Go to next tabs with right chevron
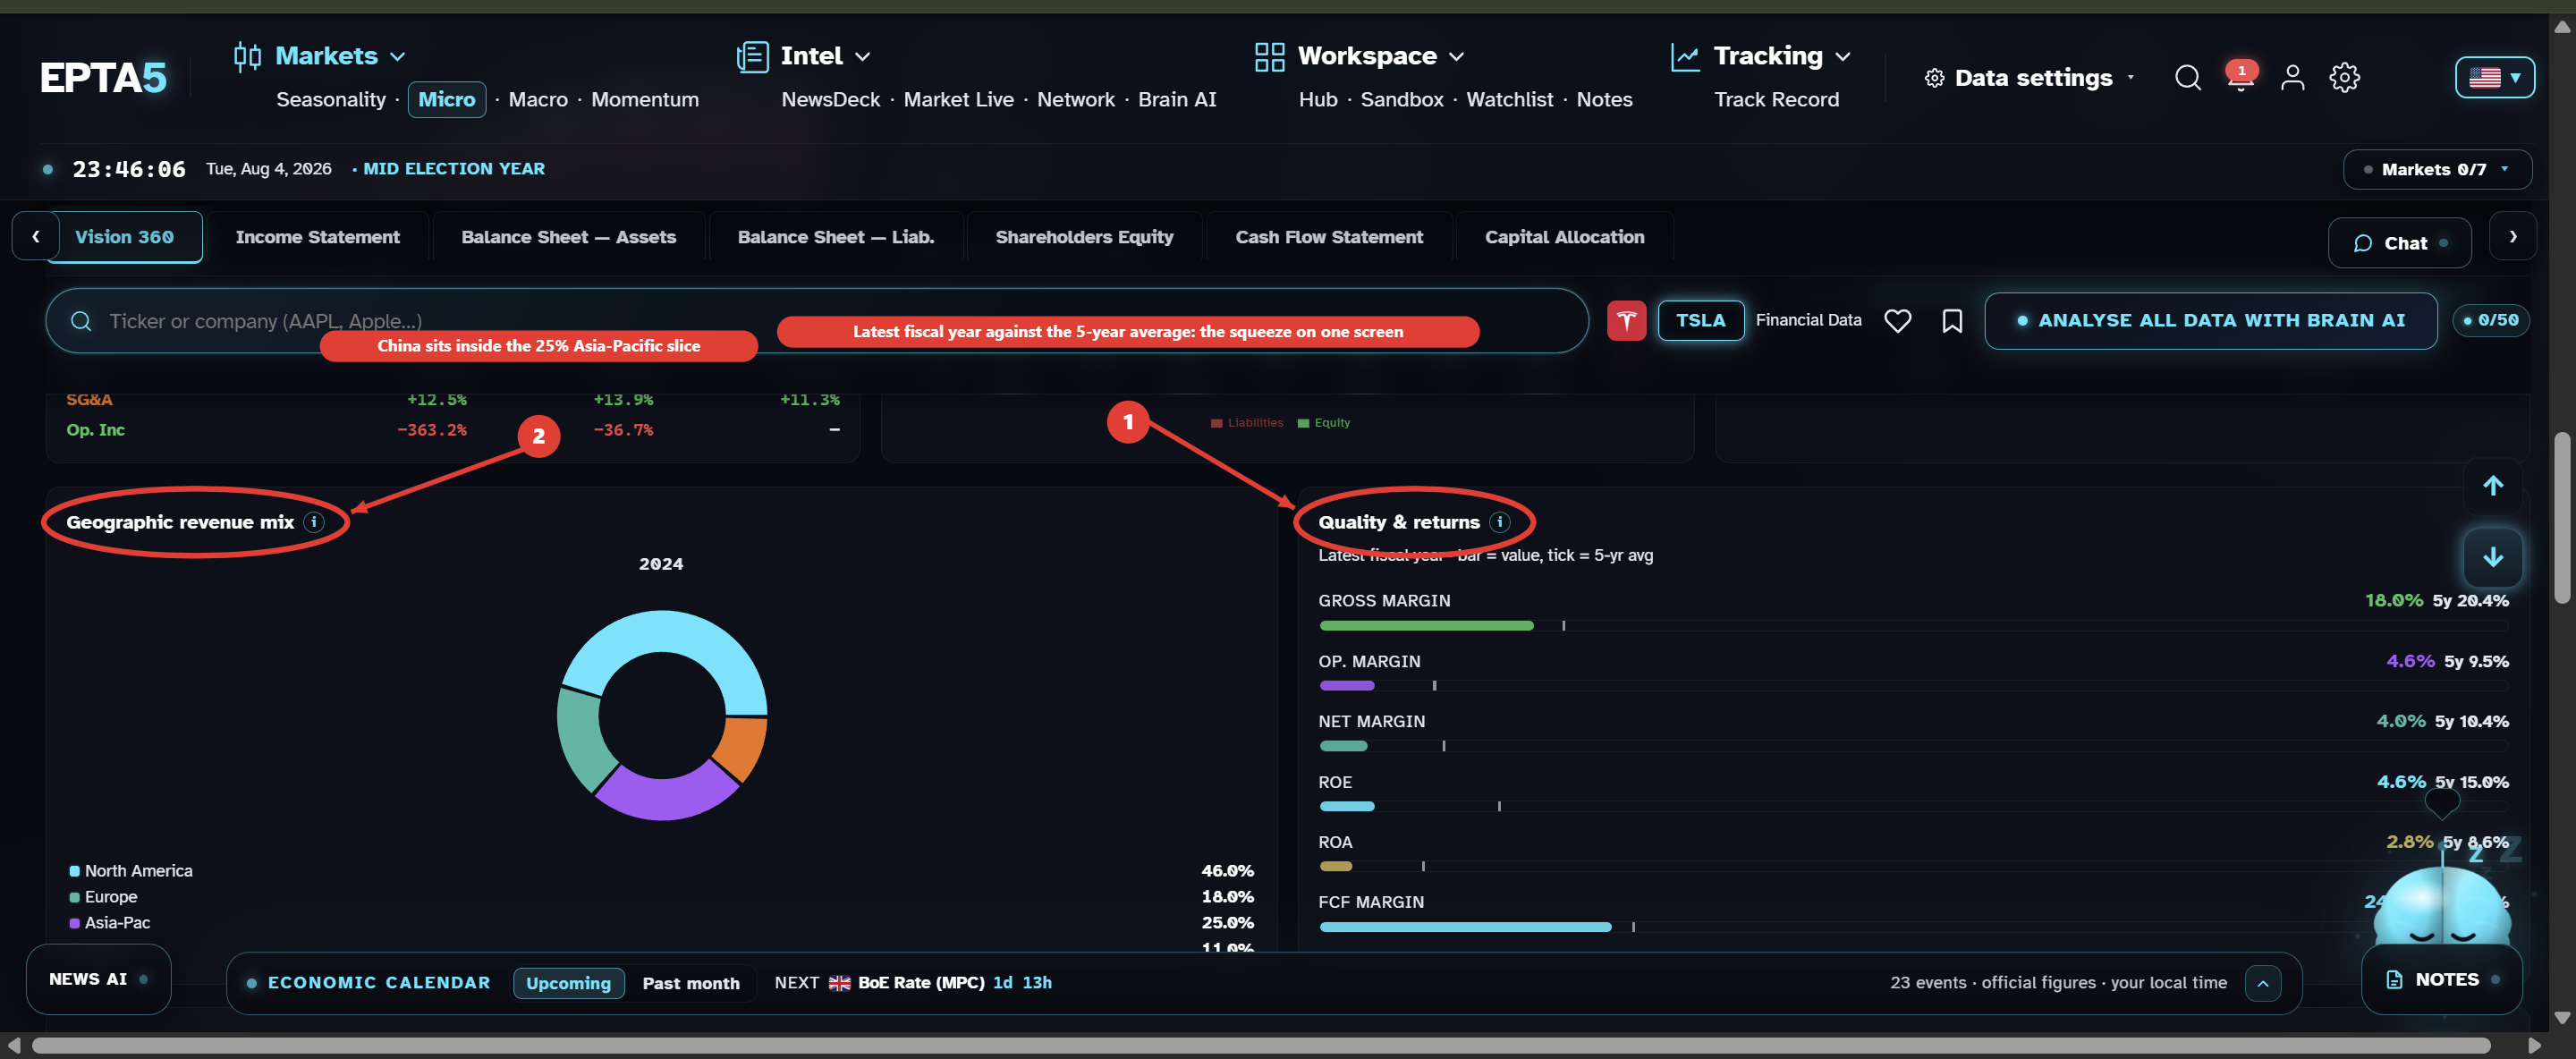The width and height of the screenshot is (2576, 1059). click(2512, 237)
